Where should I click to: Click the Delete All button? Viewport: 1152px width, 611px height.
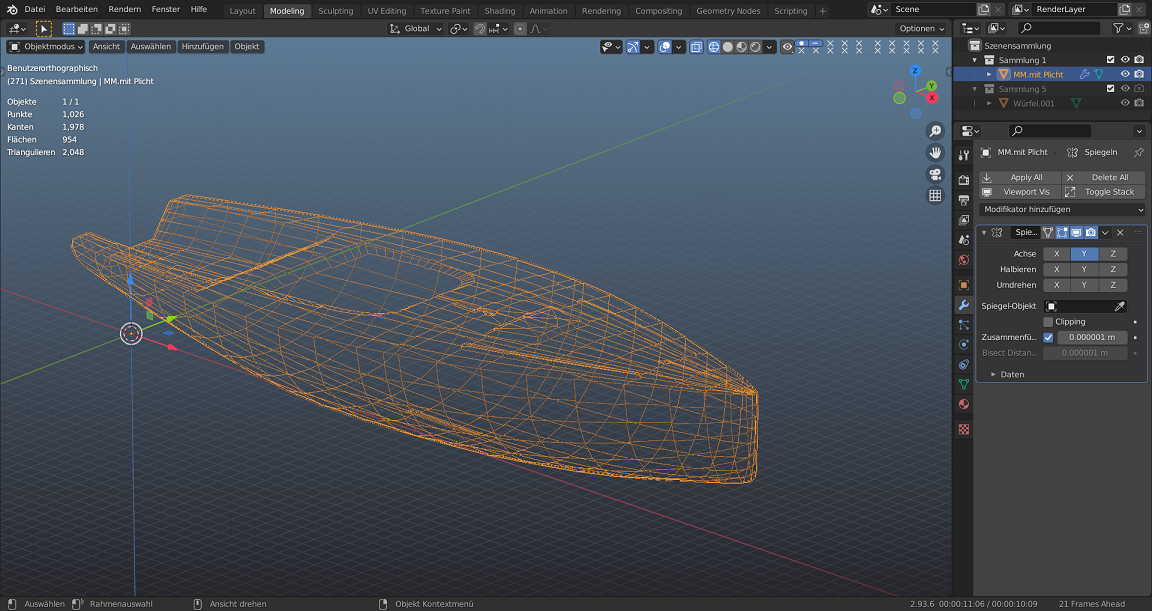point(1104,177)
